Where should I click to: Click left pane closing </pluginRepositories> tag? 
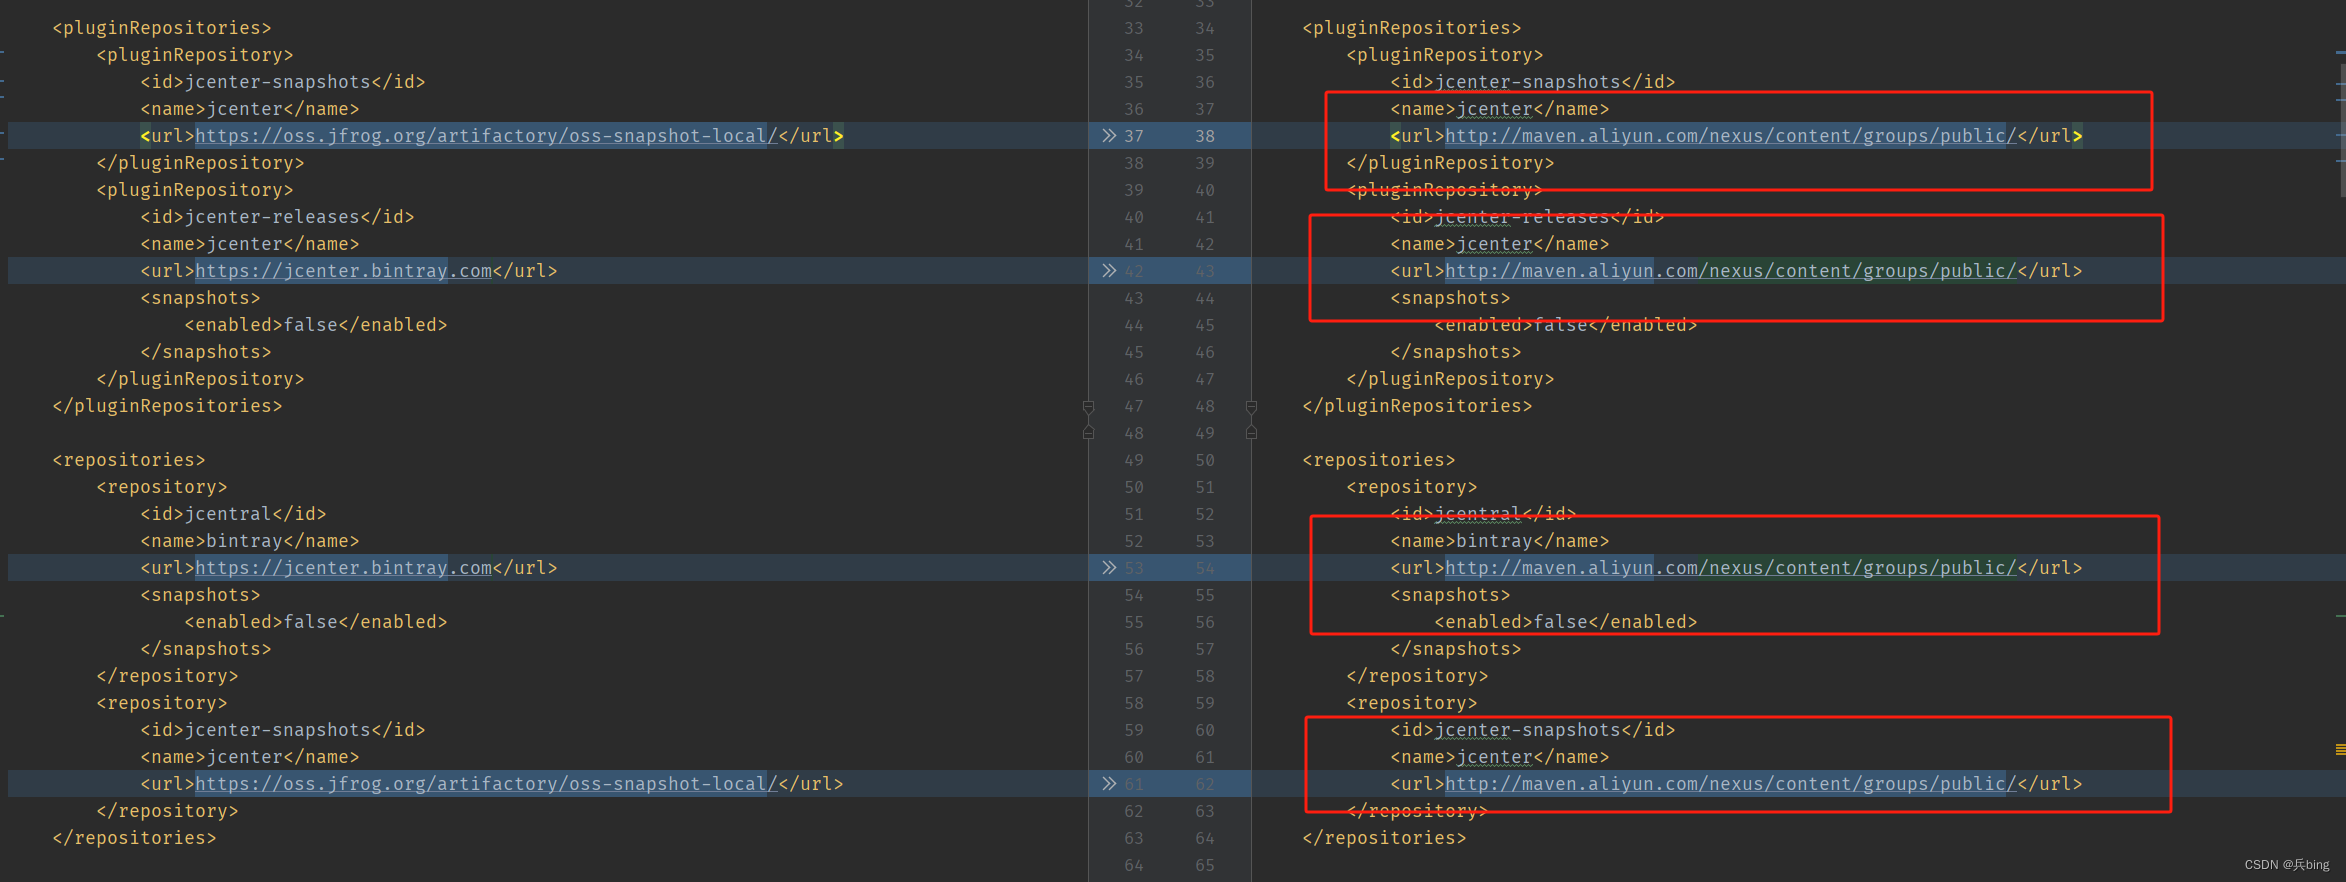click(167, 406)
